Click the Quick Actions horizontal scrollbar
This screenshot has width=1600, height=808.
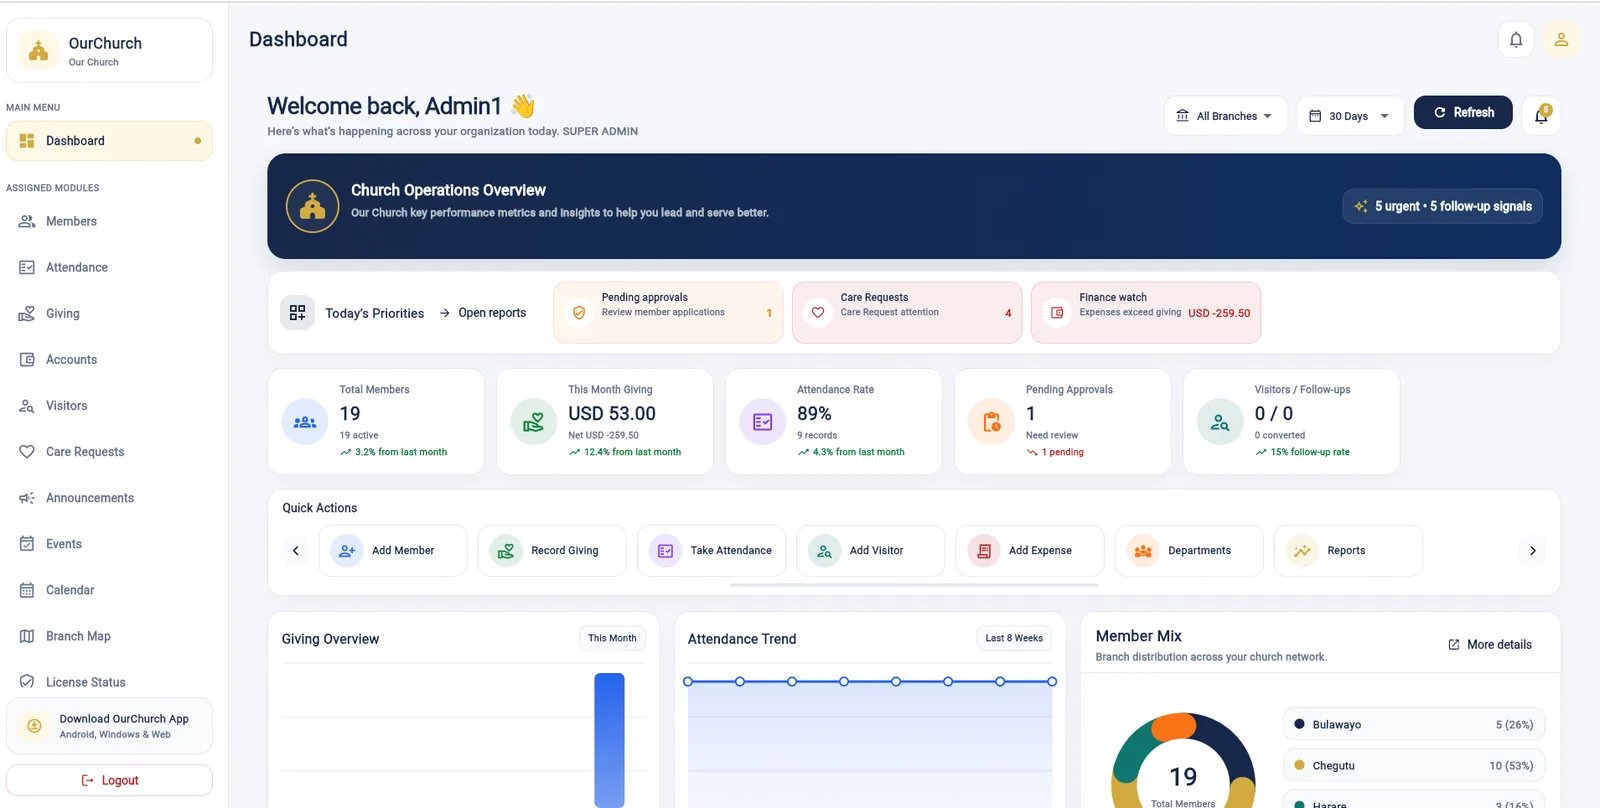(x=914, y=585)
